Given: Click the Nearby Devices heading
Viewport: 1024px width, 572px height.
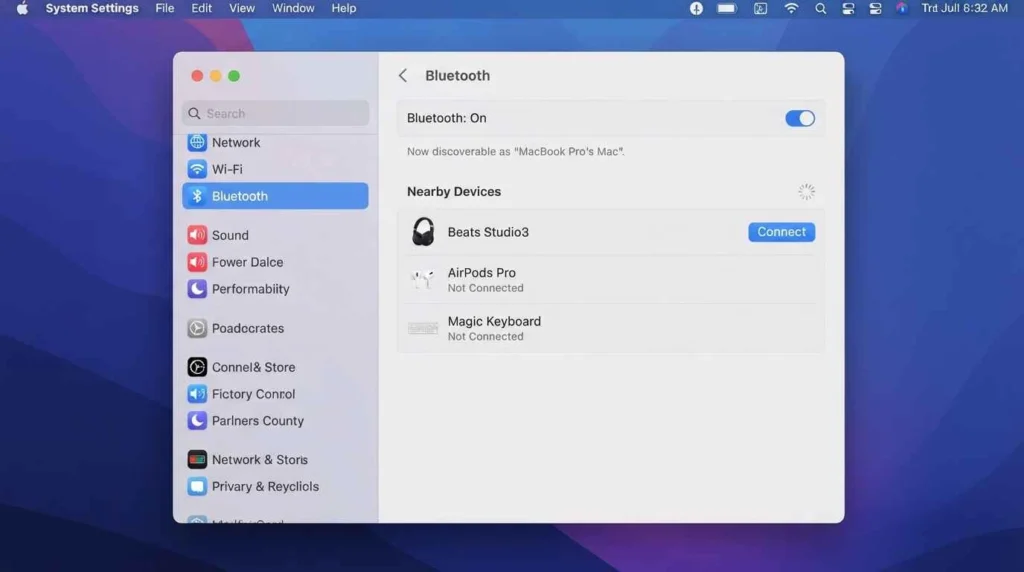Looking at the screenshot, I should pos(454,191).
